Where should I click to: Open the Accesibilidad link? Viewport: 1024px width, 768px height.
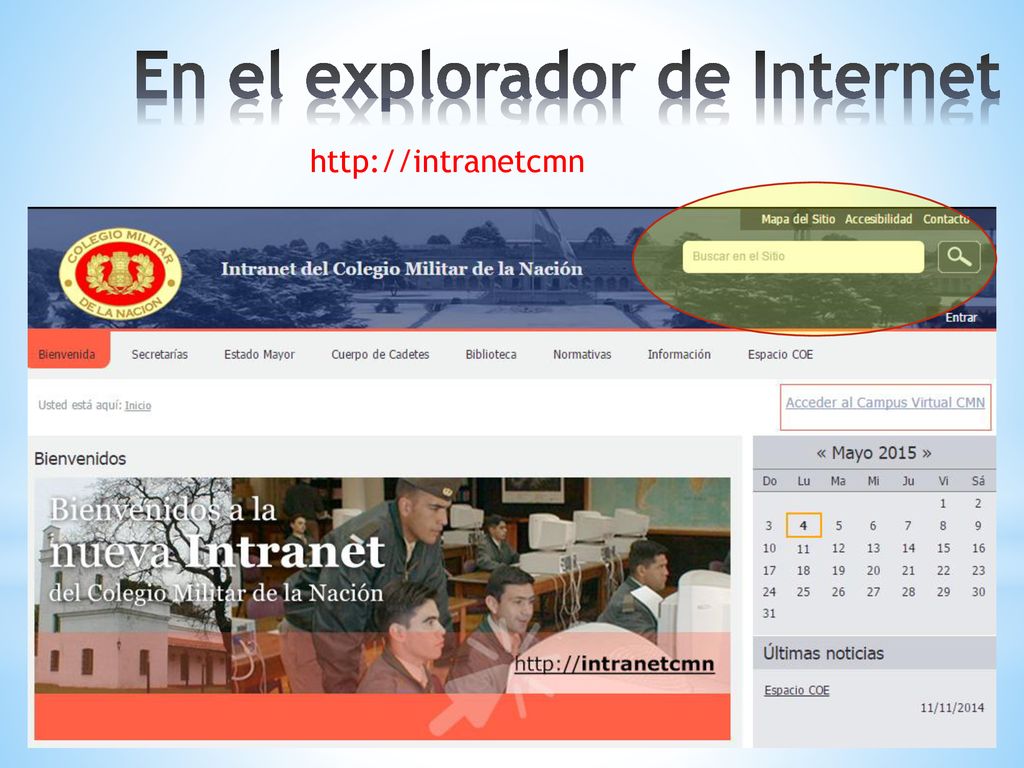[878, 219]
